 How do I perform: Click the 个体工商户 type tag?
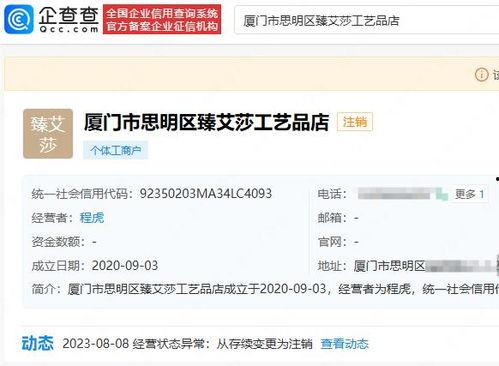(115, 150)
